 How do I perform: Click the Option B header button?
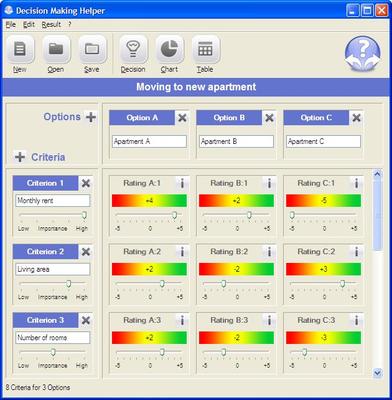click(x=229, y=118)
